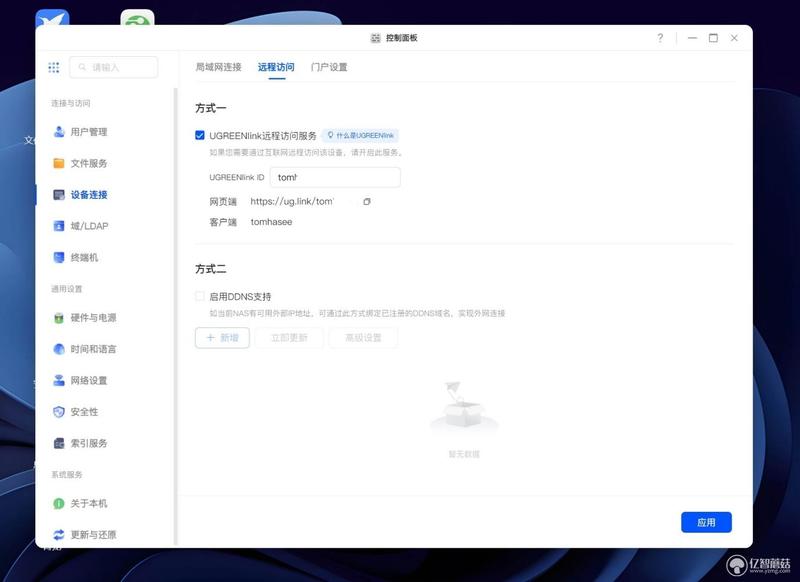
Task: Open 关于本机 page
Action: 80,503
